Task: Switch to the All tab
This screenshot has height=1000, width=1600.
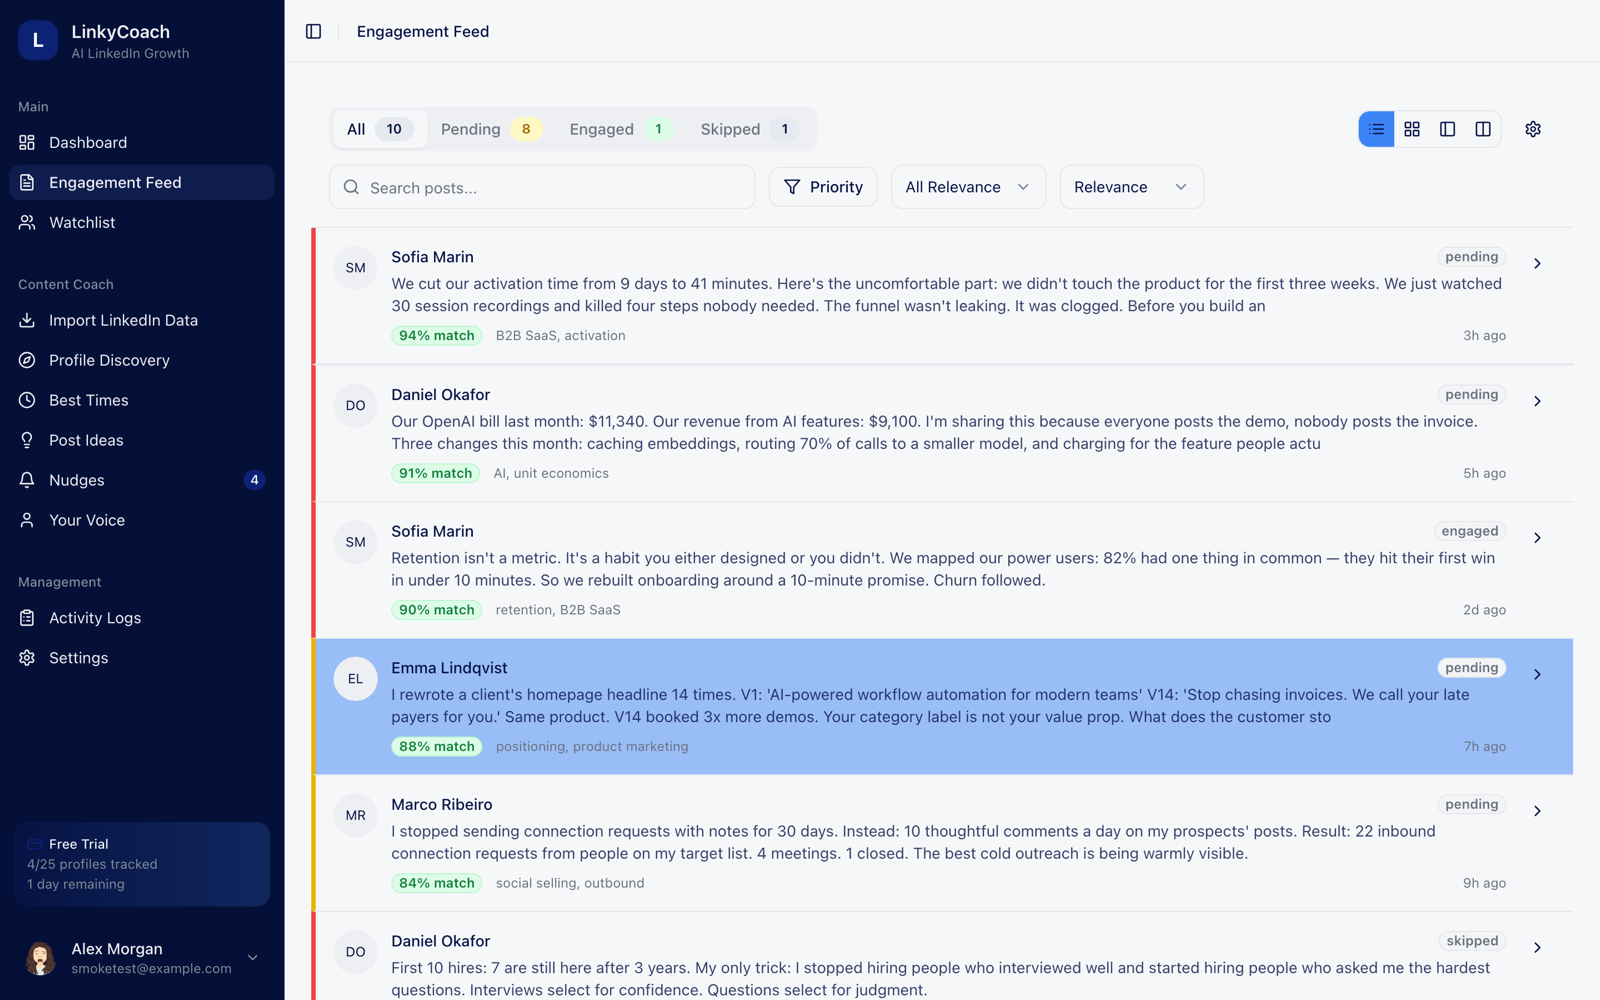Action: [x=380, y=129]
